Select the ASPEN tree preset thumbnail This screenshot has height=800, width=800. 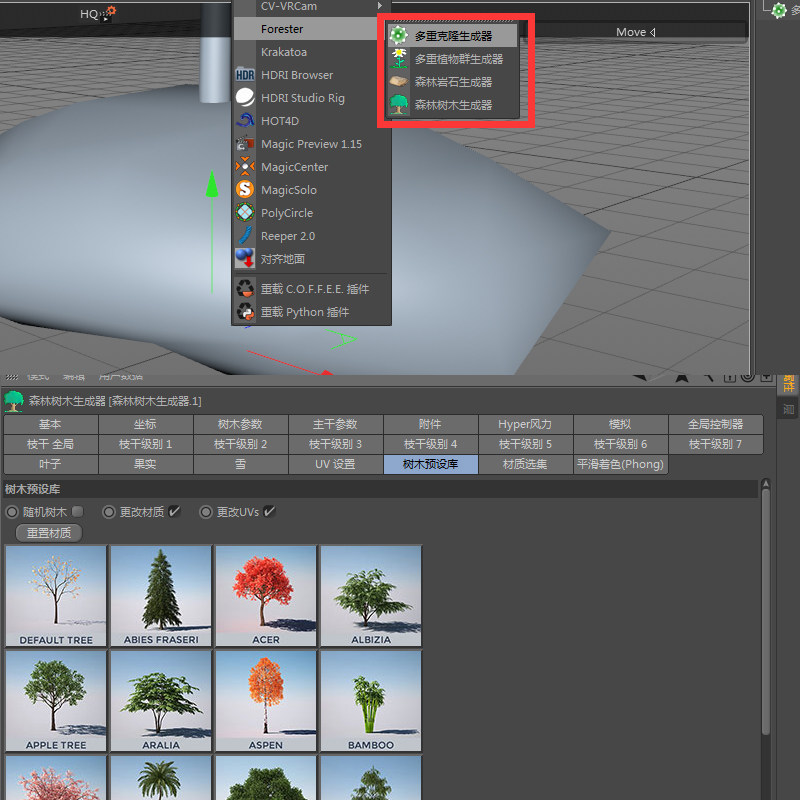pyautogui.click(x=265, y=700)
